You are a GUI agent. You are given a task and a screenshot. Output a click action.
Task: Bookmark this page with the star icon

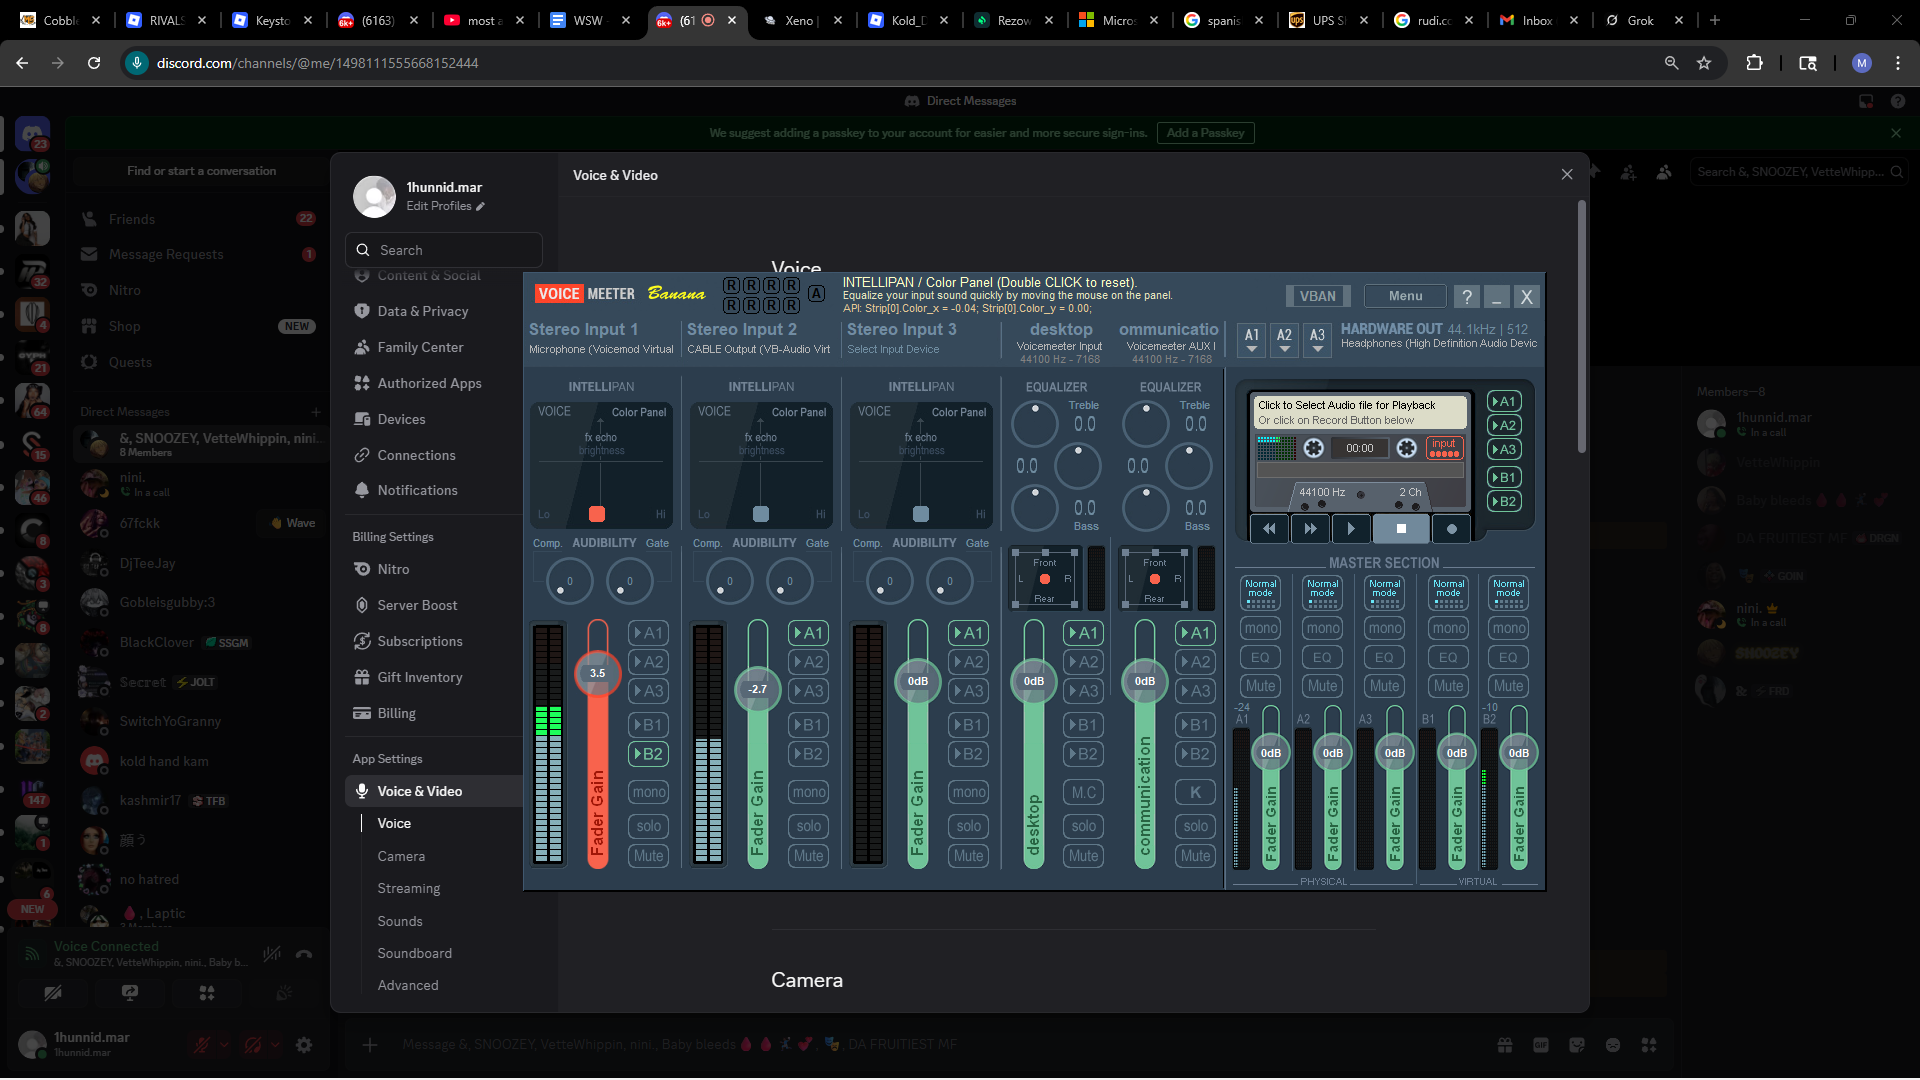[1704, 63]
